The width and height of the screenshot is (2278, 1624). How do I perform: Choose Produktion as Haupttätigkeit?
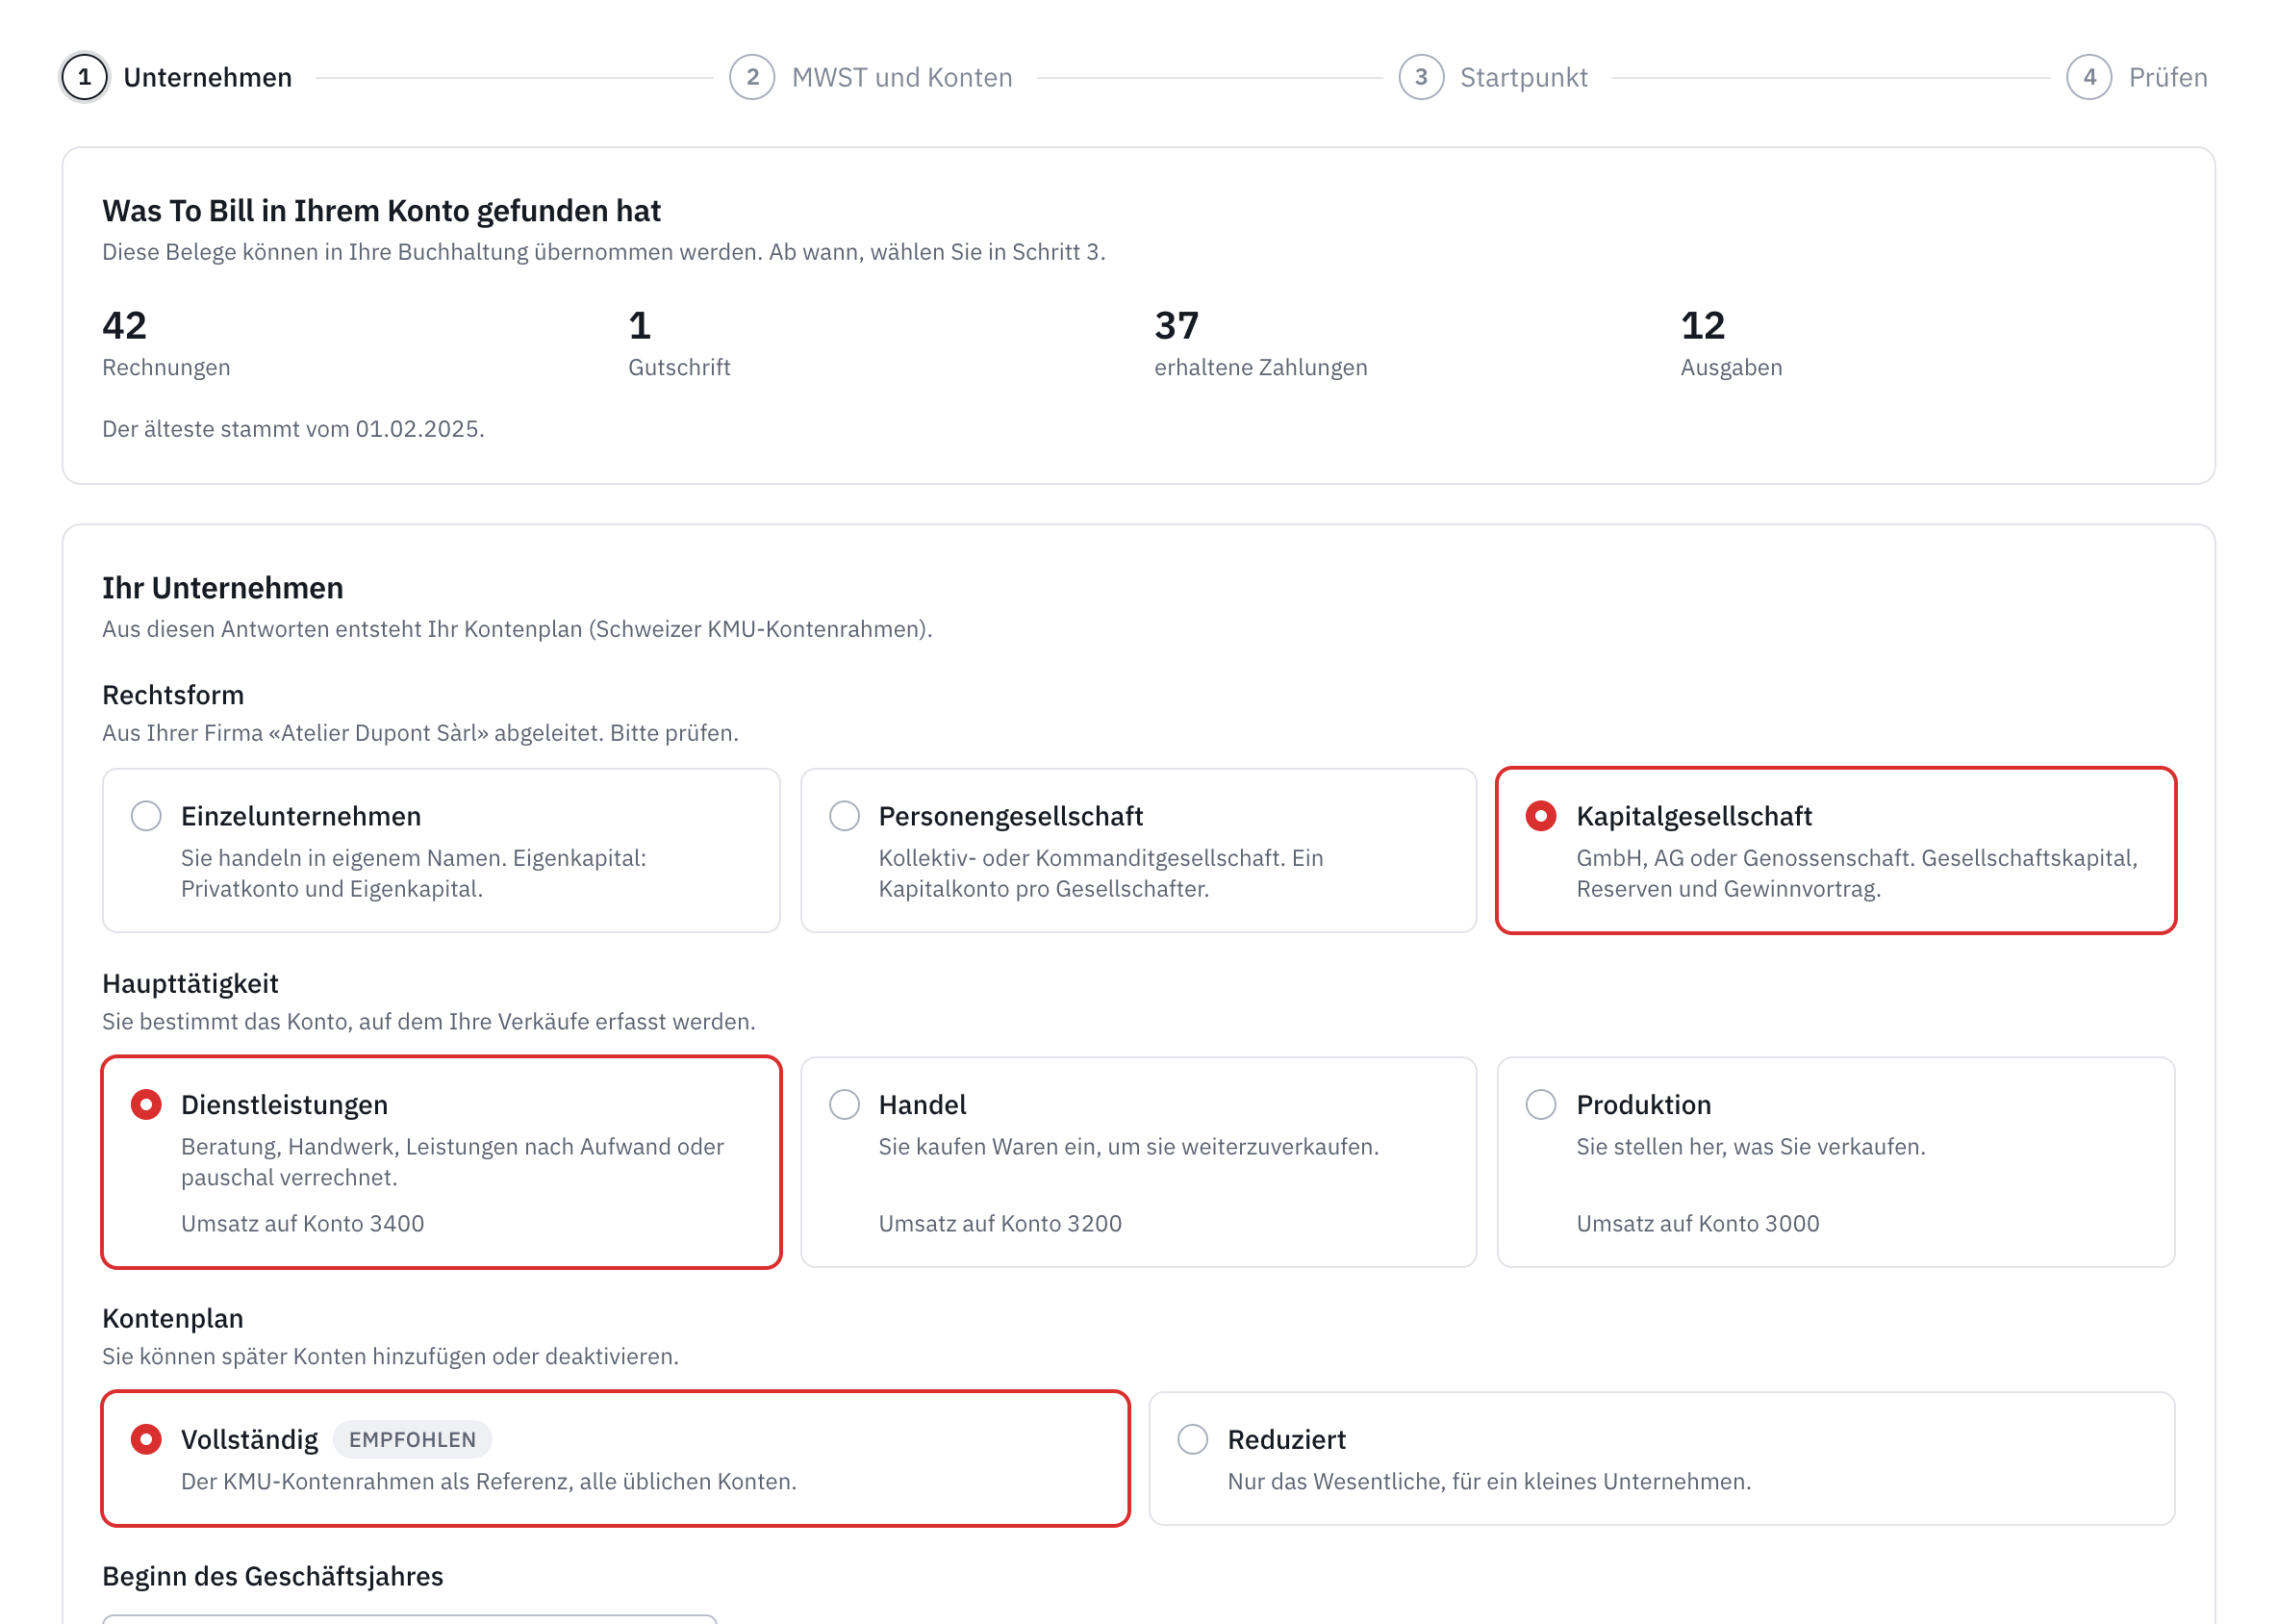click(1836, 1162)
